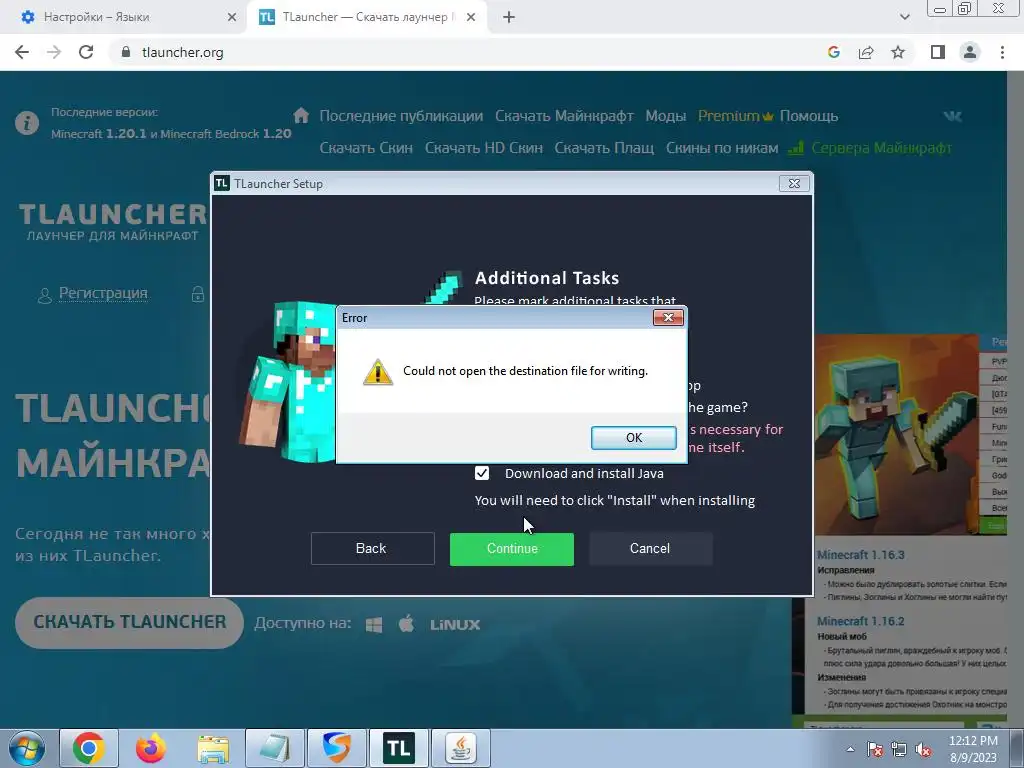Click the TL taskbar icon
Screen dimensions: 1024x768
(x=398, y=748)
